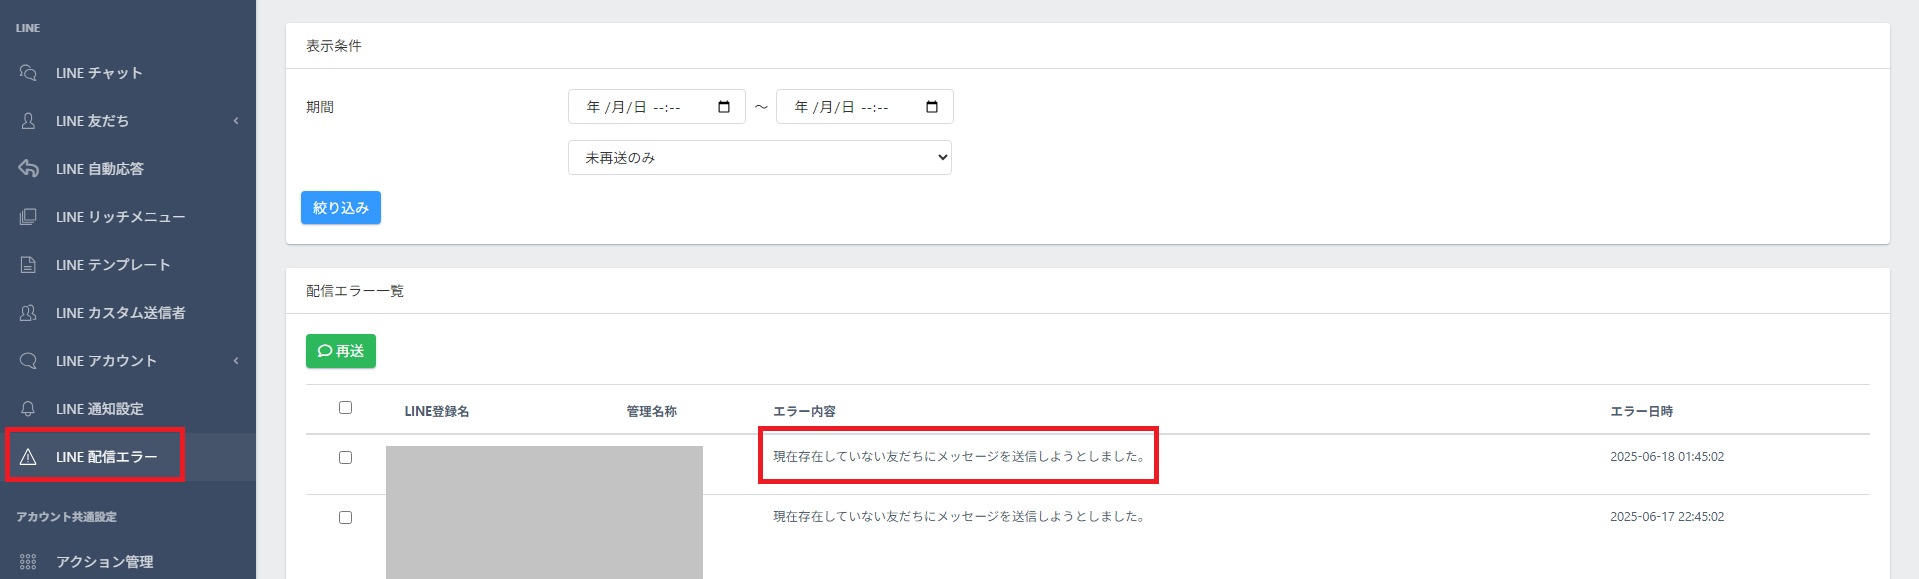Click the LINE 友だち person icon
The width and height of the screenshot is (1919, 579).
click(28, 121)
